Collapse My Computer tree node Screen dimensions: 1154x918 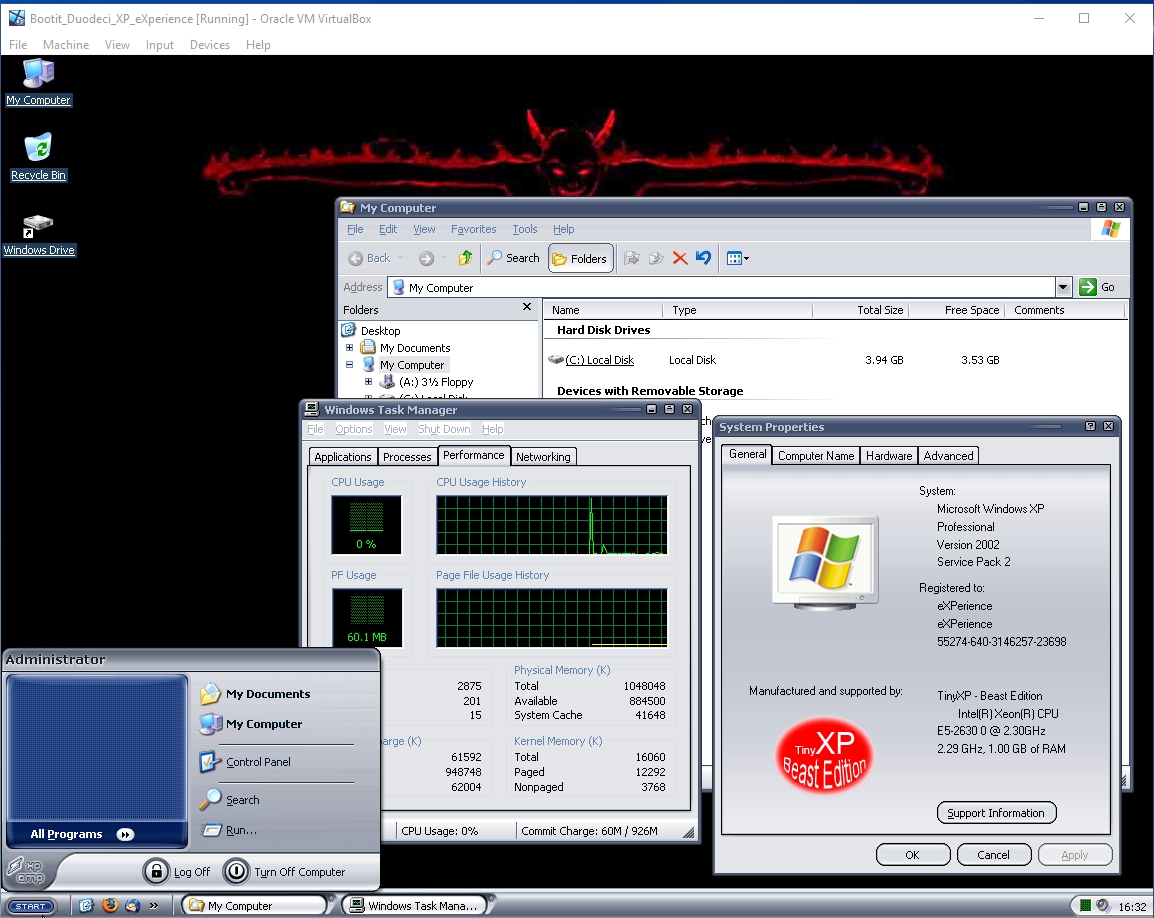tap(350, 364)
